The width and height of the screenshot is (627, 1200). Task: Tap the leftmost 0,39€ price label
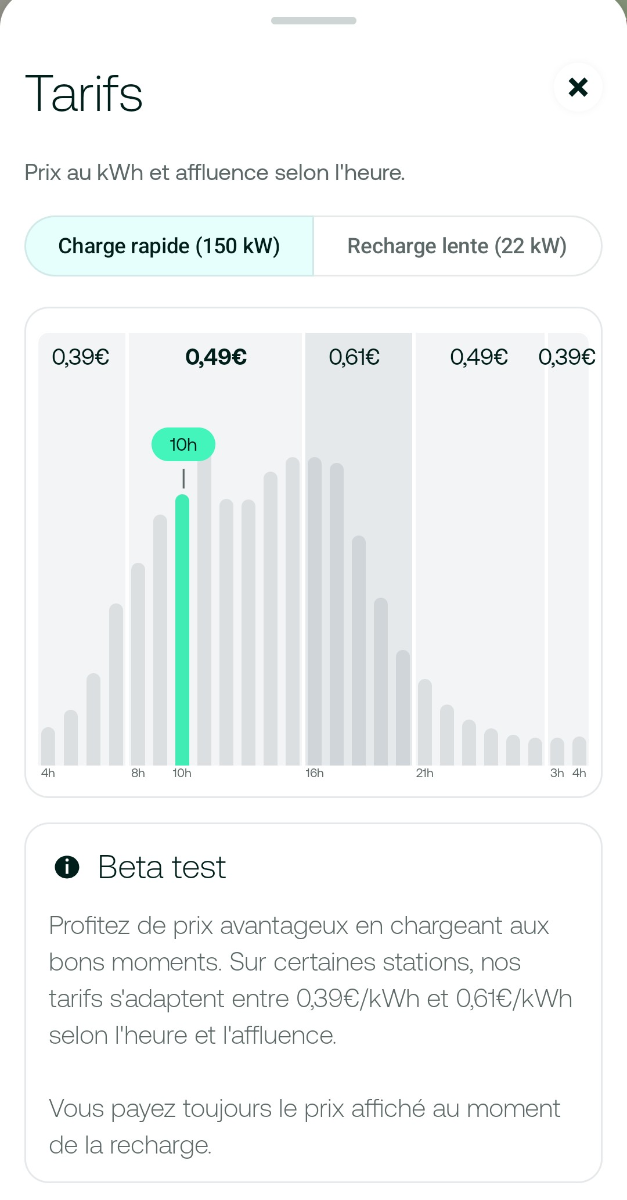(80, 357)
